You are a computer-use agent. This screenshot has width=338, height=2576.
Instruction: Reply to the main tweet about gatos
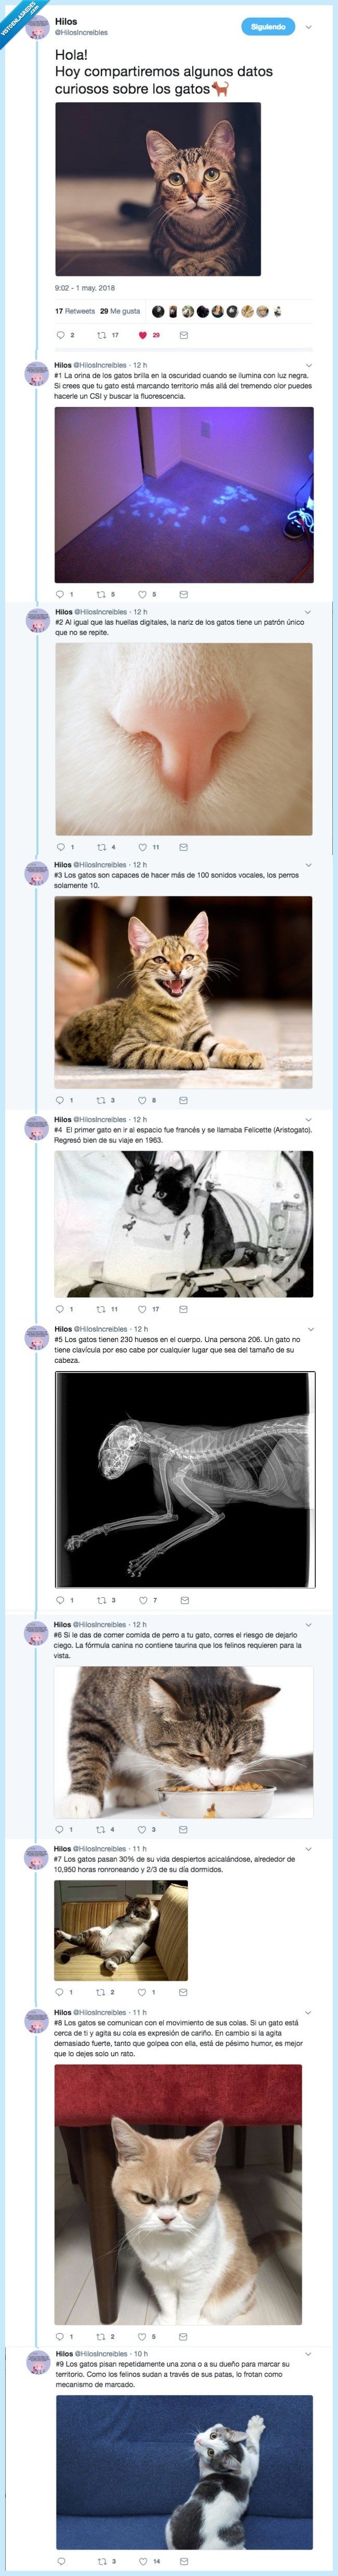(x=60, y=335)
